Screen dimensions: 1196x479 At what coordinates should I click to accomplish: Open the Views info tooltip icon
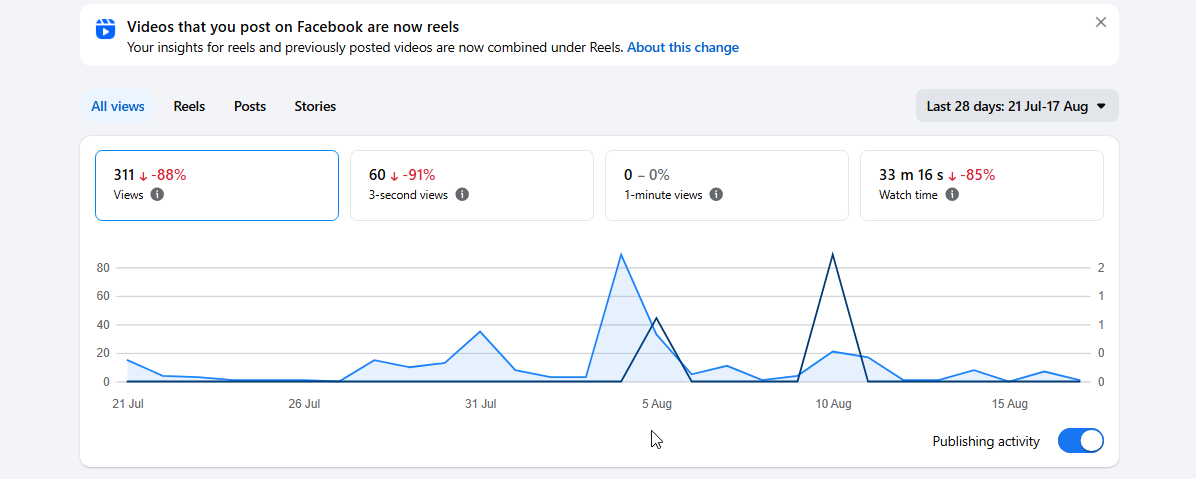tap(157, 194)
